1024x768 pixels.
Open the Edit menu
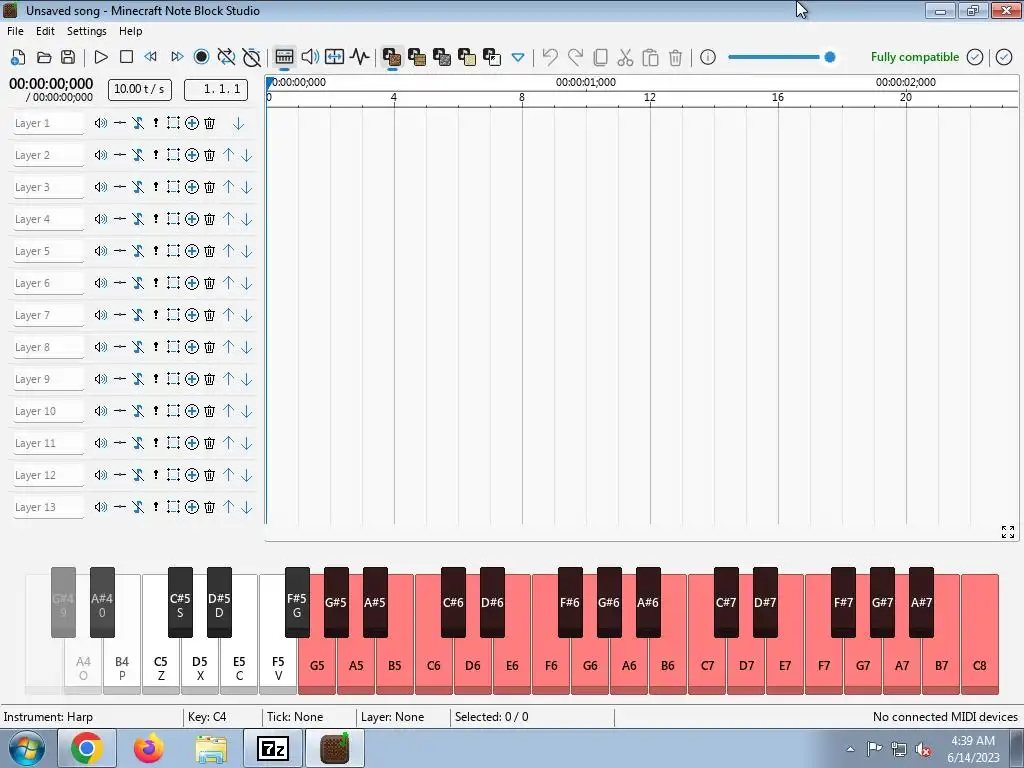(x=45, y=31)
